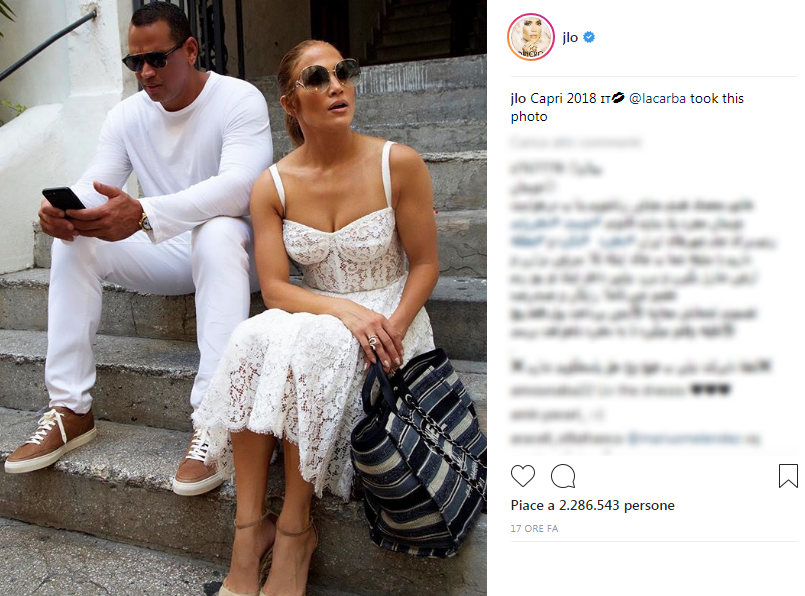Save the post with the bookmark icon
Image resolution: width=805 pixels, height=596 pixels.
788,475
